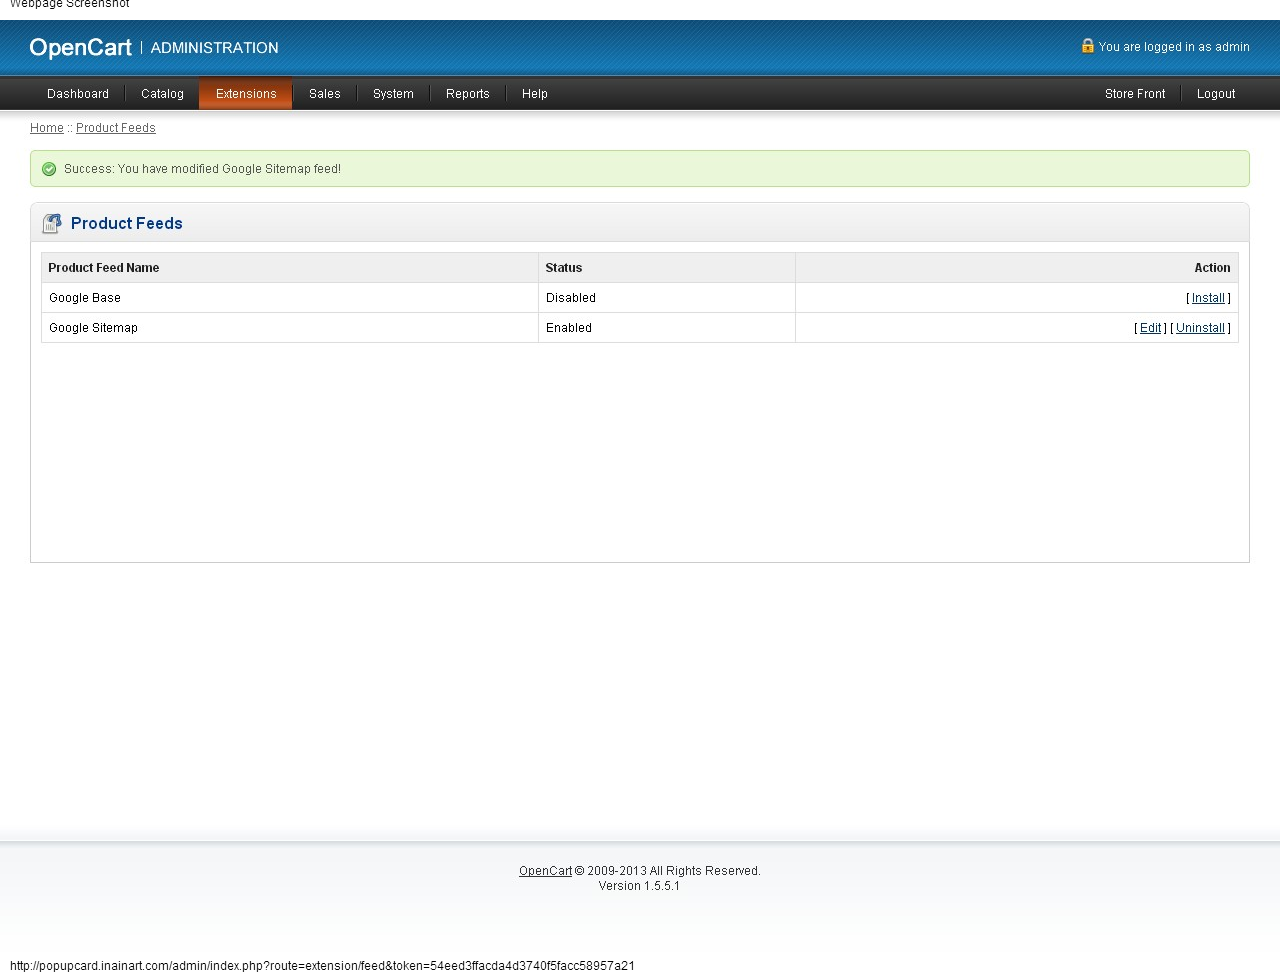This screenshot has height=973, width=1280.
Task: Uninstall the Google Sitemap feed
Action: coord(1200,328)
